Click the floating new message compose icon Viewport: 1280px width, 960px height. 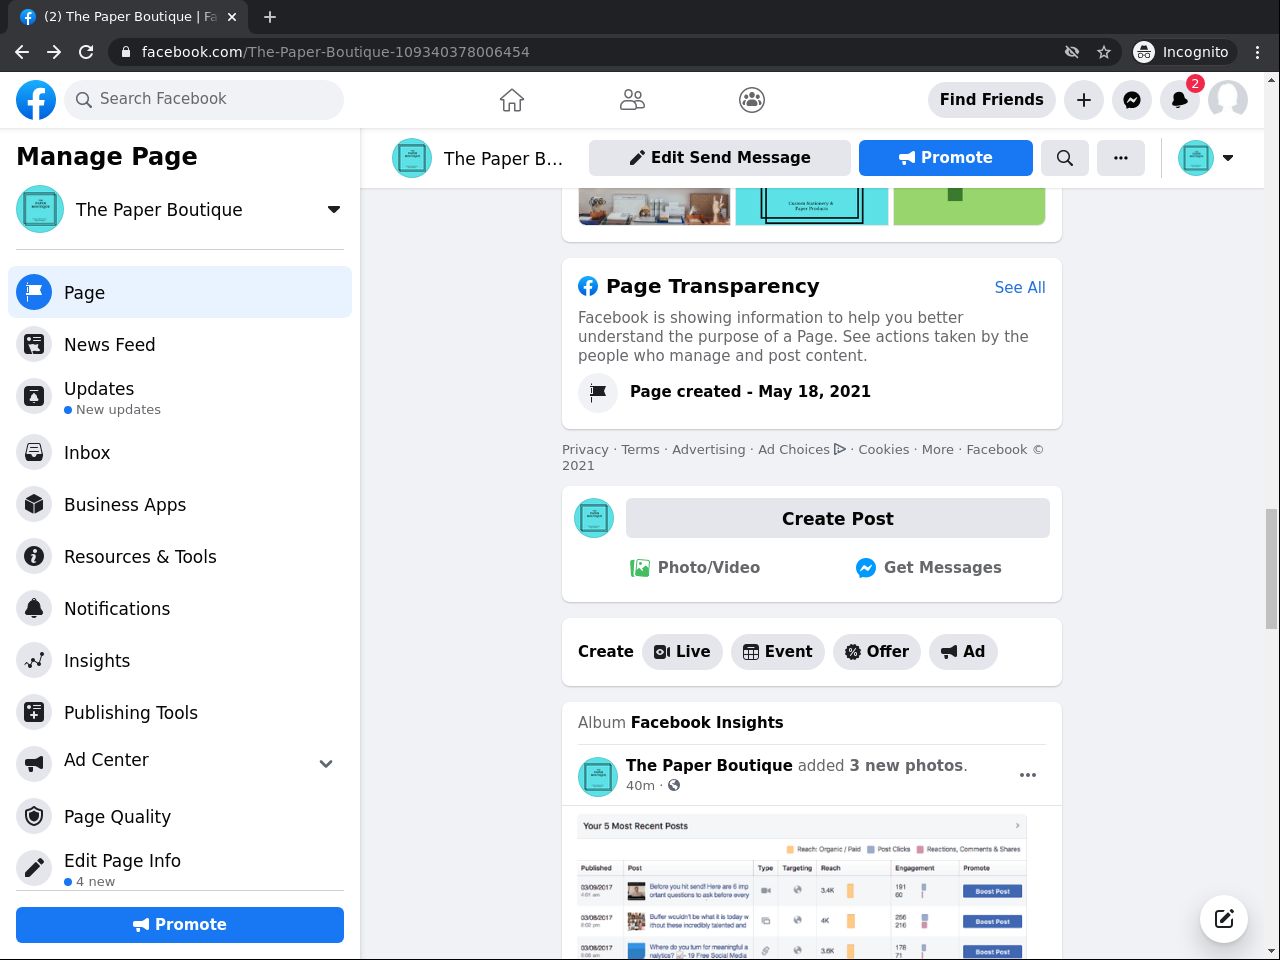coord(1224,919)
